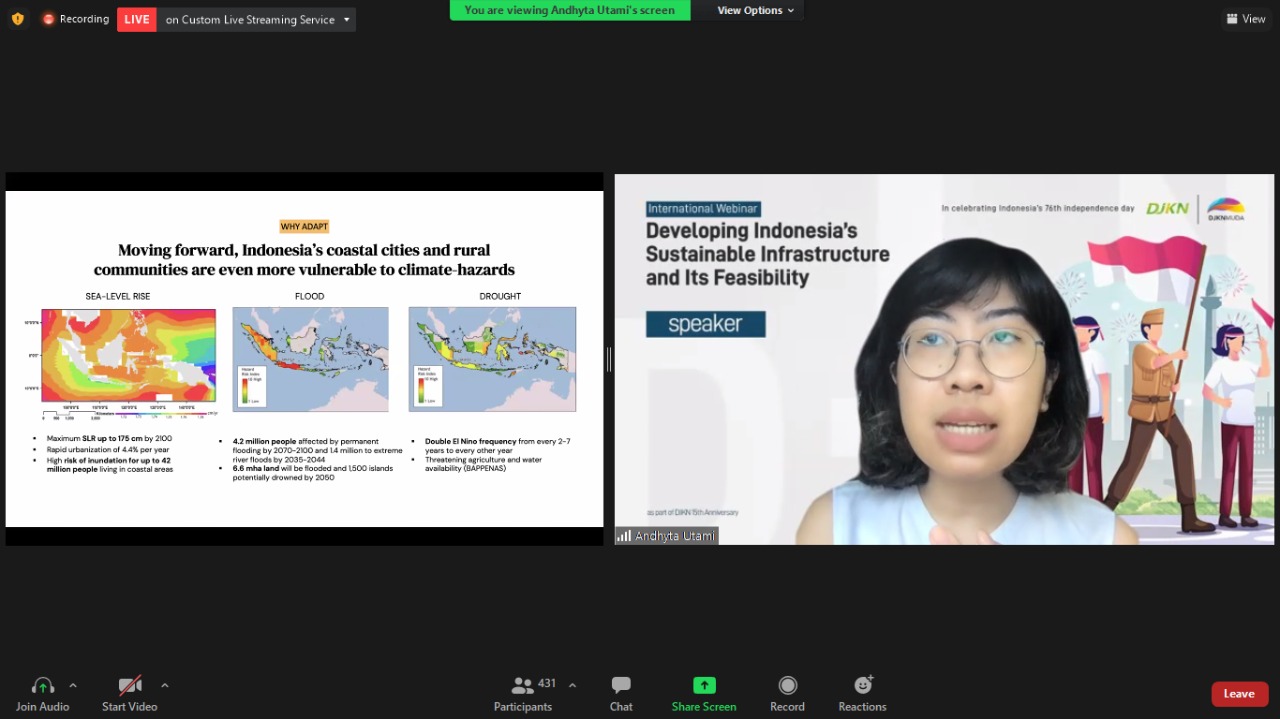Screen dimensions: 1280x719
Task: Start video with the camera icon
Action: (129, 686)
